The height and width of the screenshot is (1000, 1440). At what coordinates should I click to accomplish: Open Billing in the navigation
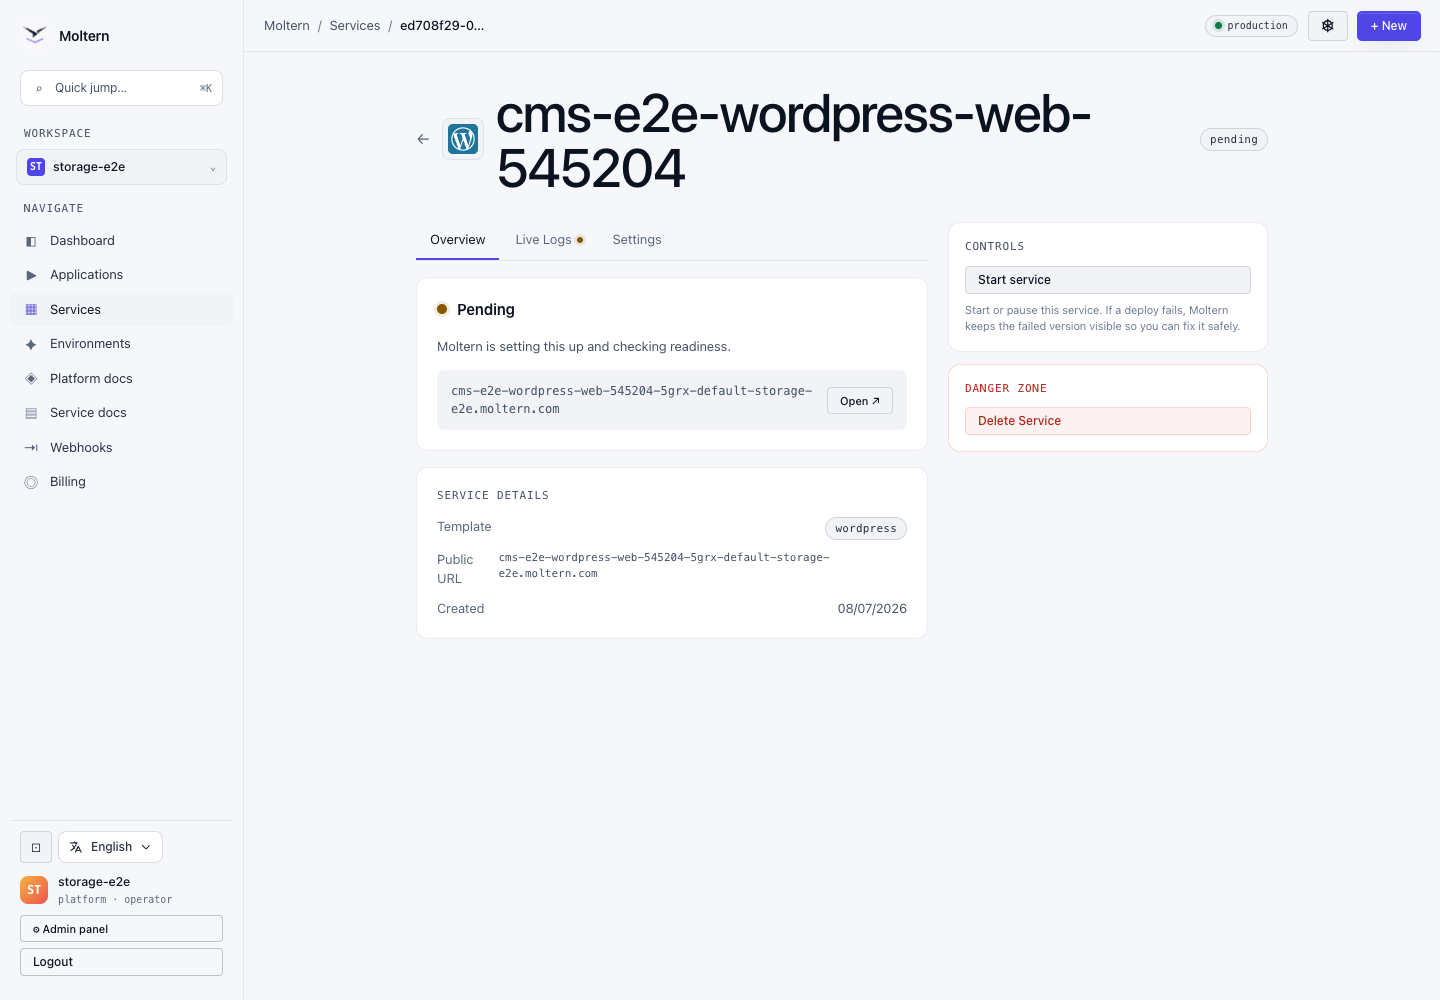pyautogui.click(x=121, y=482)
